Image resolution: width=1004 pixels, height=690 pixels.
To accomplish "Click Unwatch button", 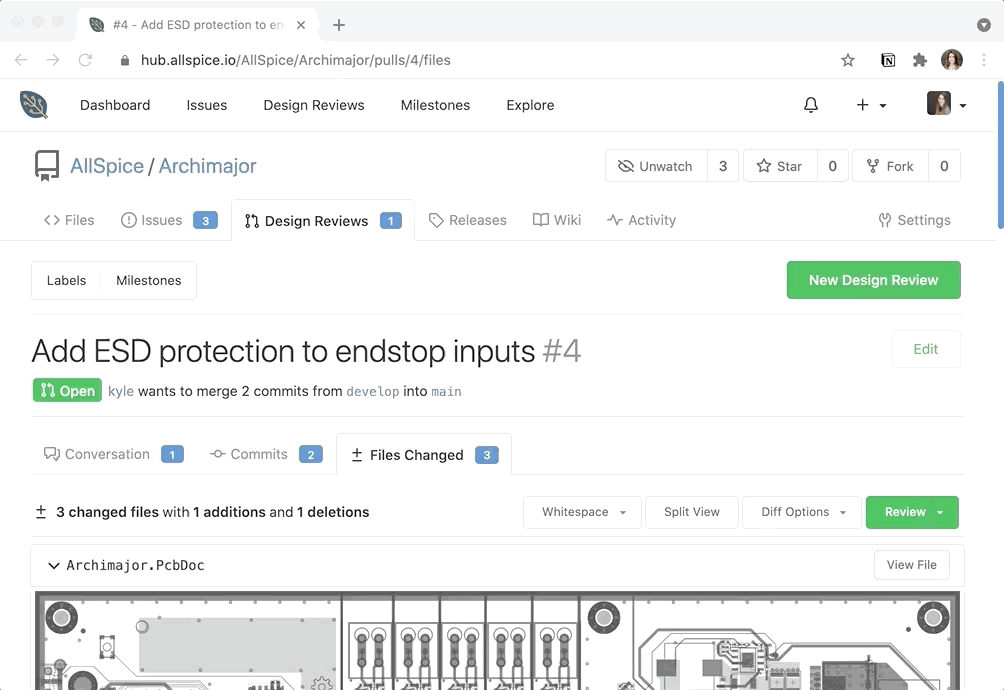I will pos(656,166).
